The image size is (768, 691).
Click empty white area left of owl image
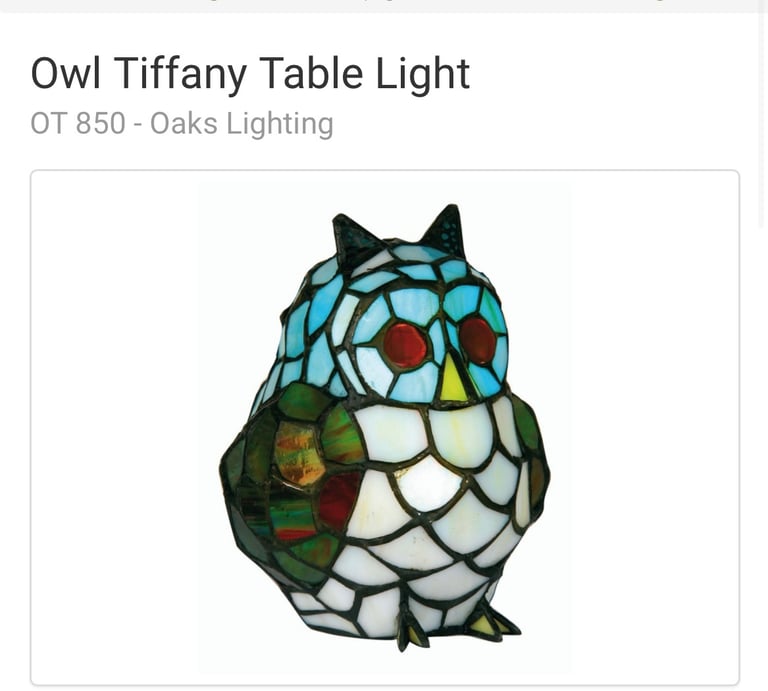pos(115,428)
